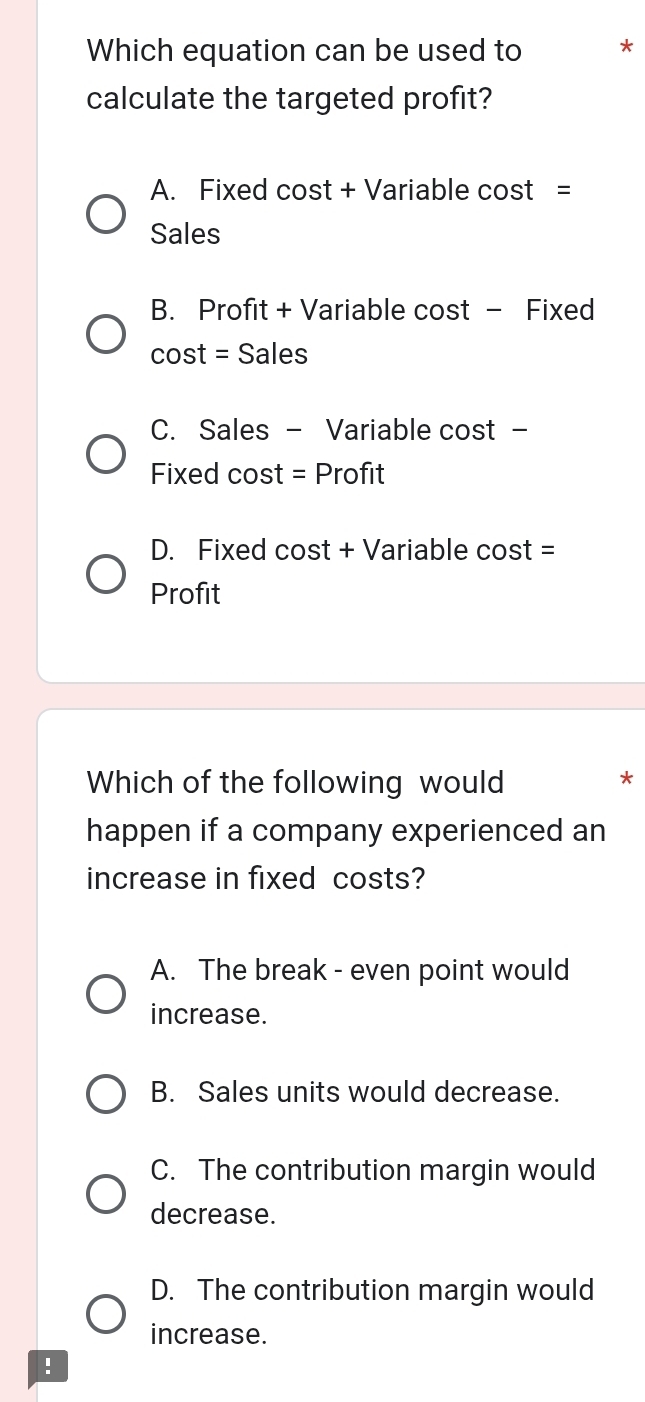
Task: Click the answer text 'D. Fixed cost + Variable cost = Profit'
Action: click(x=352, y=571)
